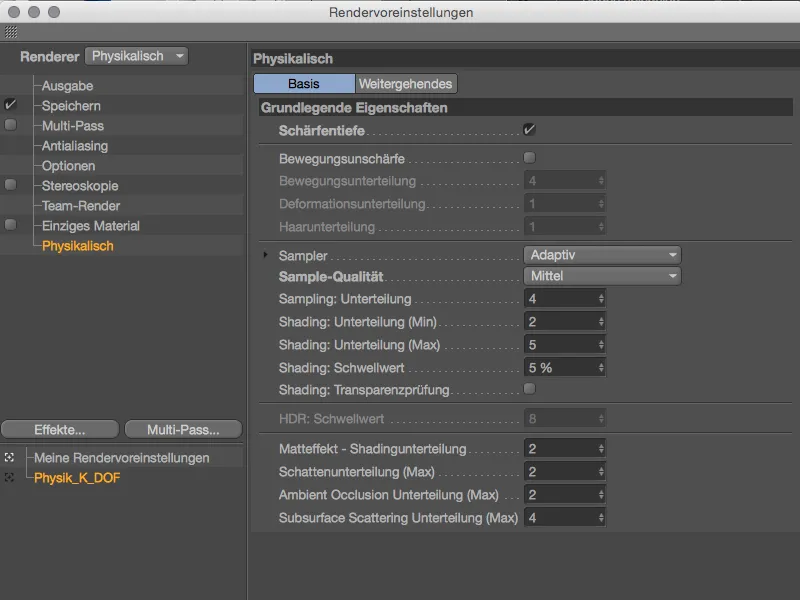Open the Sampler dropdown showing Adaptiv
The height and width of the screenshot is (600, 800).
click(602, 255)
